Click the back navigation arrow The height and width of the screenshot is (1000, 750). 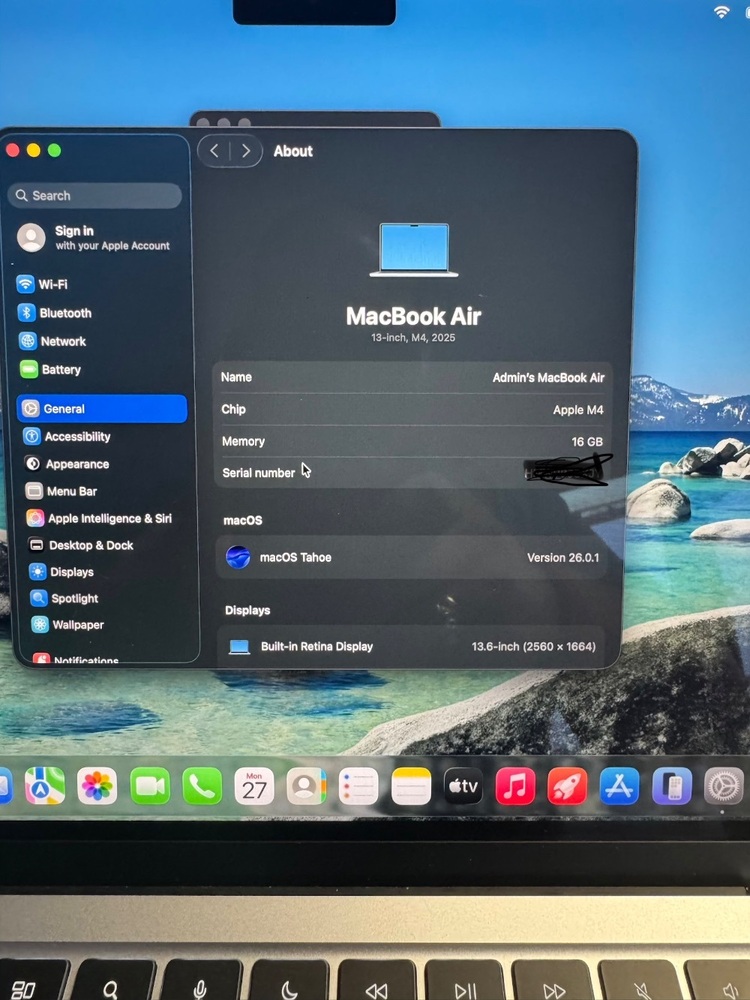tap(215, 151)
